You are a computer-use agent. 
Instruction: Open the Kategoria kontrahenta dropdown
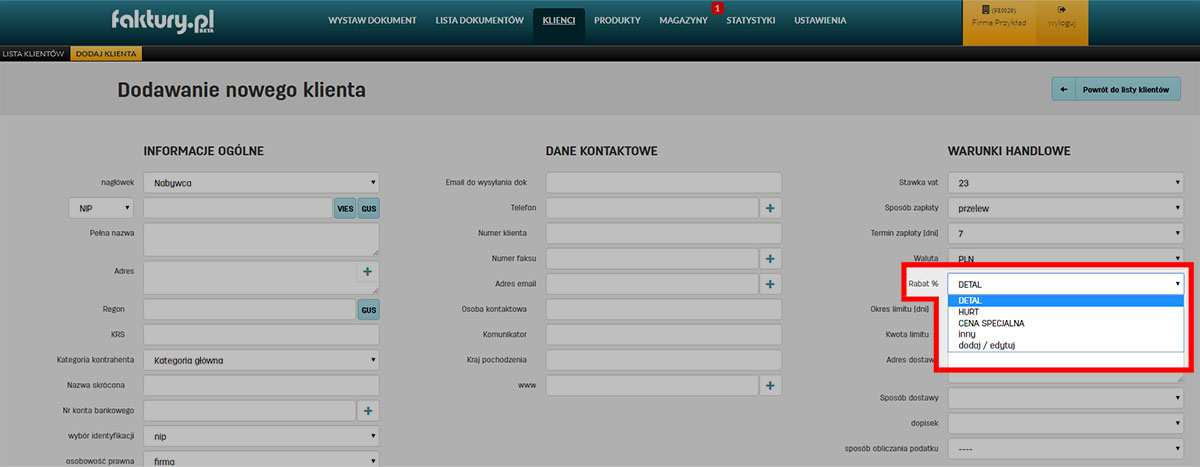(262, 360)
